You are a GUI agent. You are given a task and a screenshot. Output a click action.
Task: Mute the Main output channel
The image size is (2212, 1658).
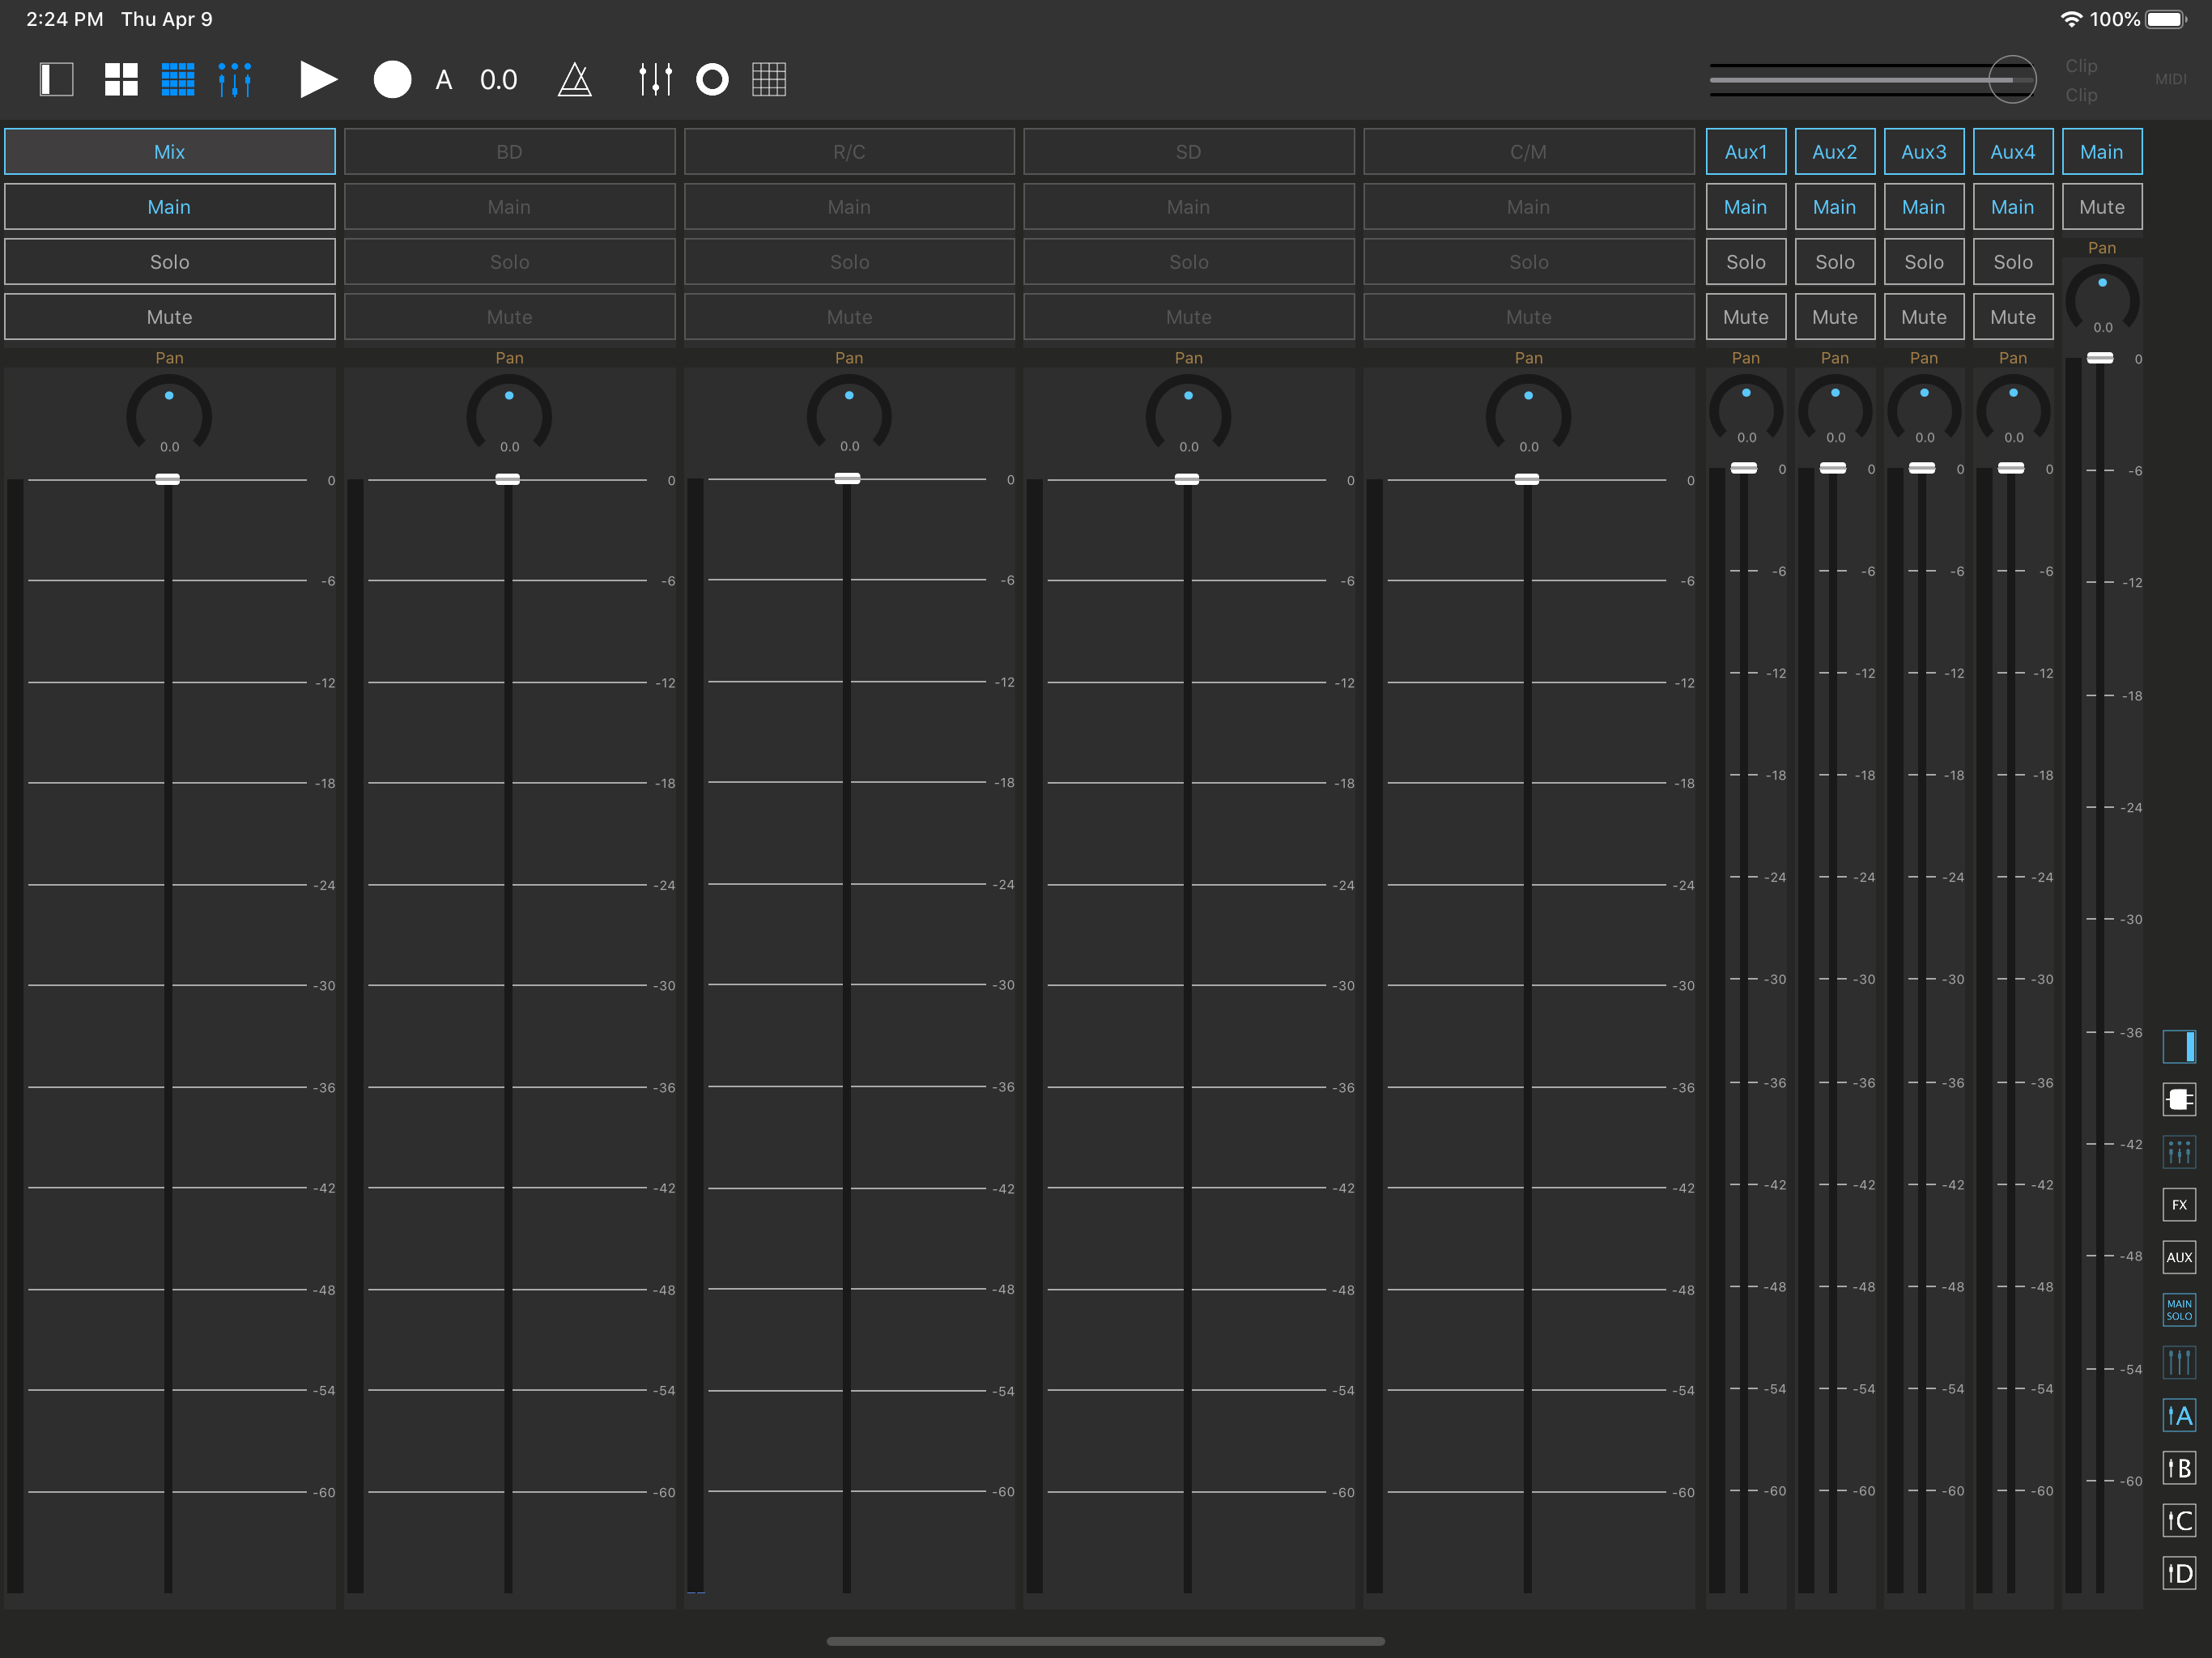(x=2102, y=207)
